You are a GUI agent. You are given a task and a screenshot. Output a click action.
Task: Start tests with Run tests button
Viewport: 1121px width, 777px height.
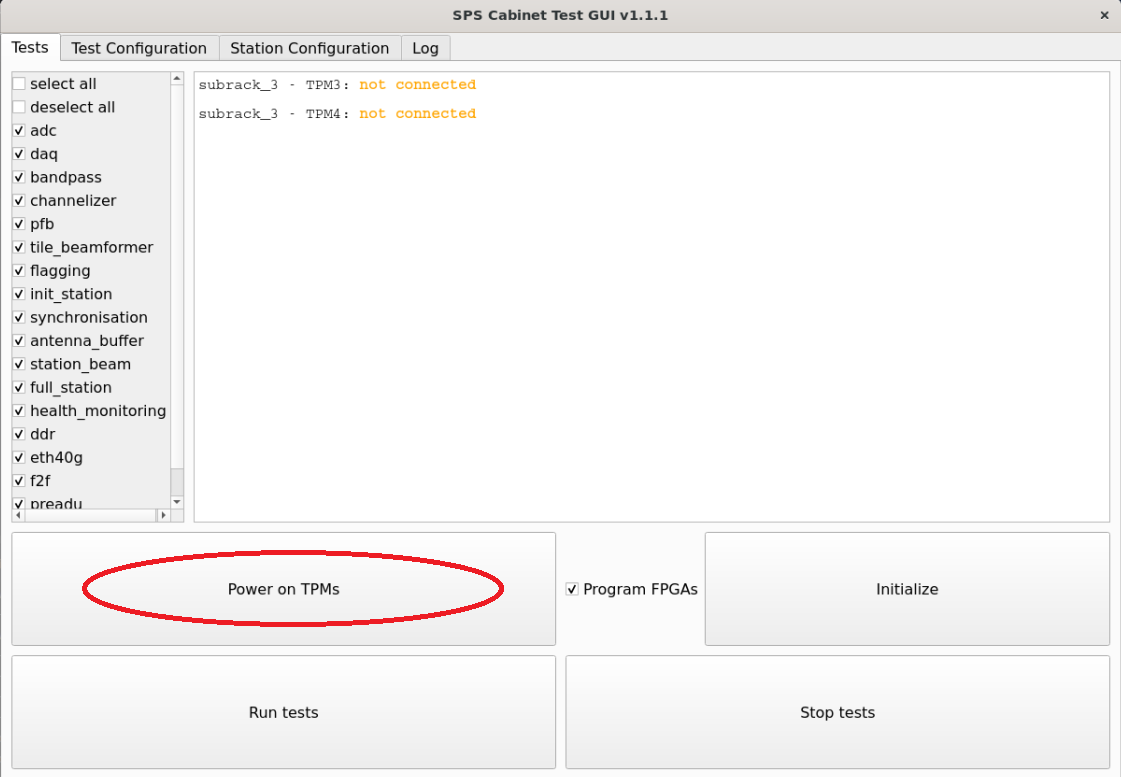pos(283,712)
